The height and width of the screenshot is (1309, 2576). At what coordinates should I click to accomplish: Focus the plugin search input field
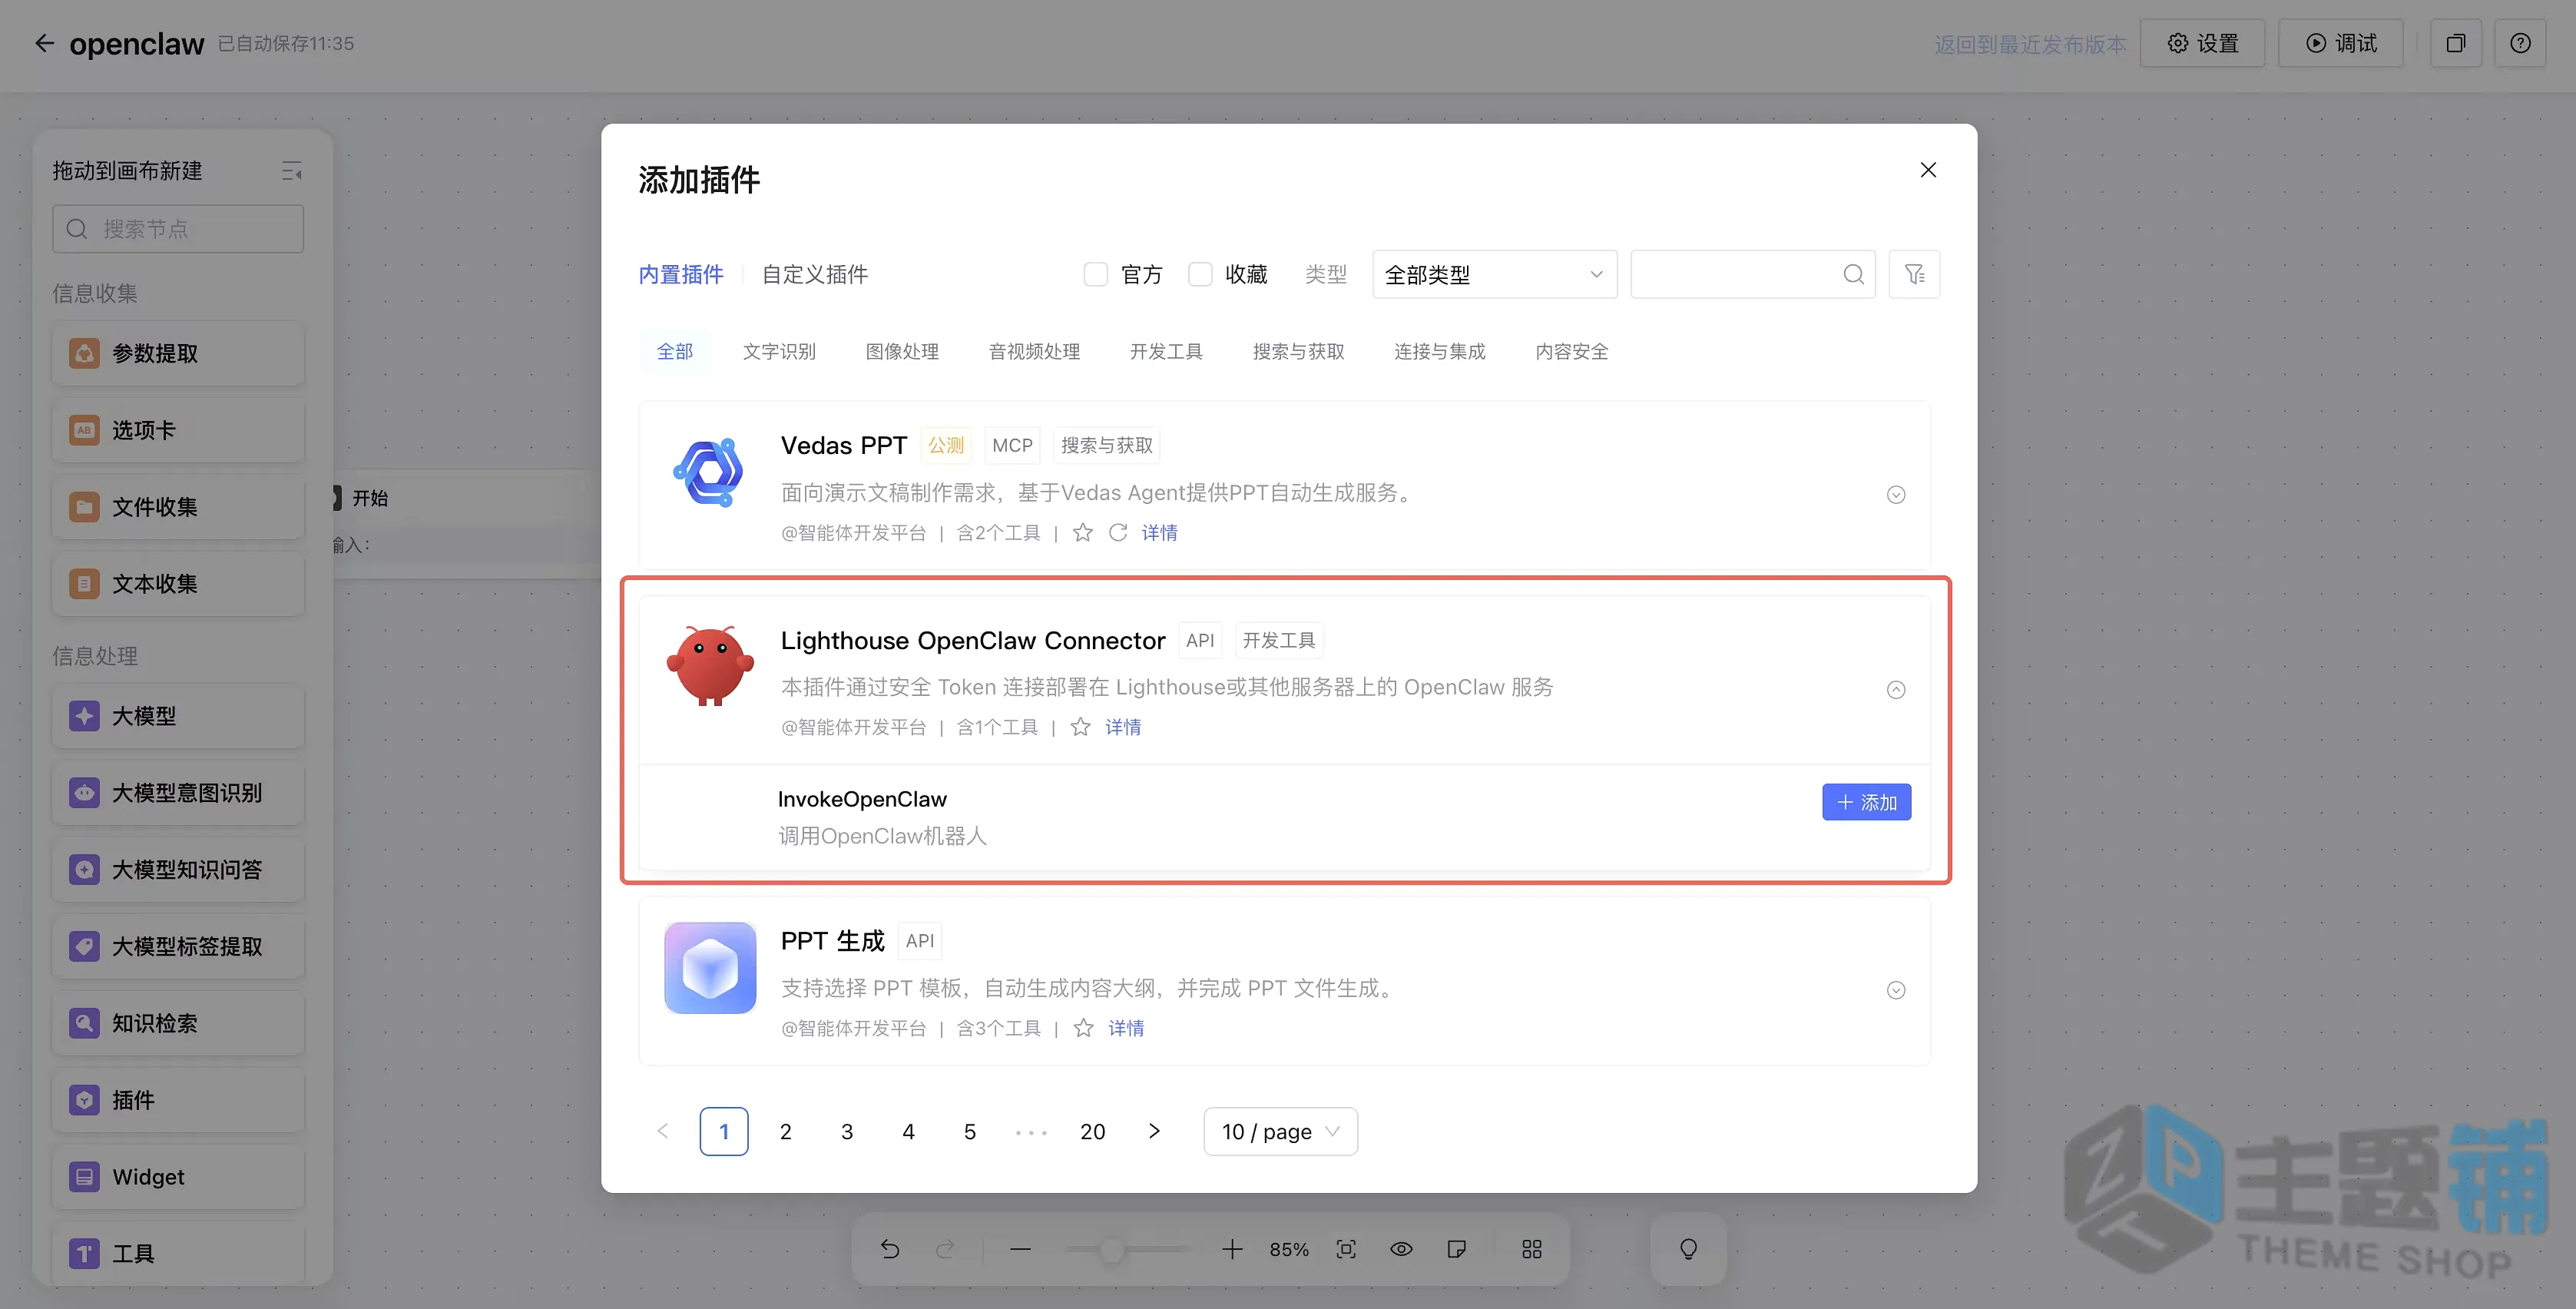tap(1752, 274)
